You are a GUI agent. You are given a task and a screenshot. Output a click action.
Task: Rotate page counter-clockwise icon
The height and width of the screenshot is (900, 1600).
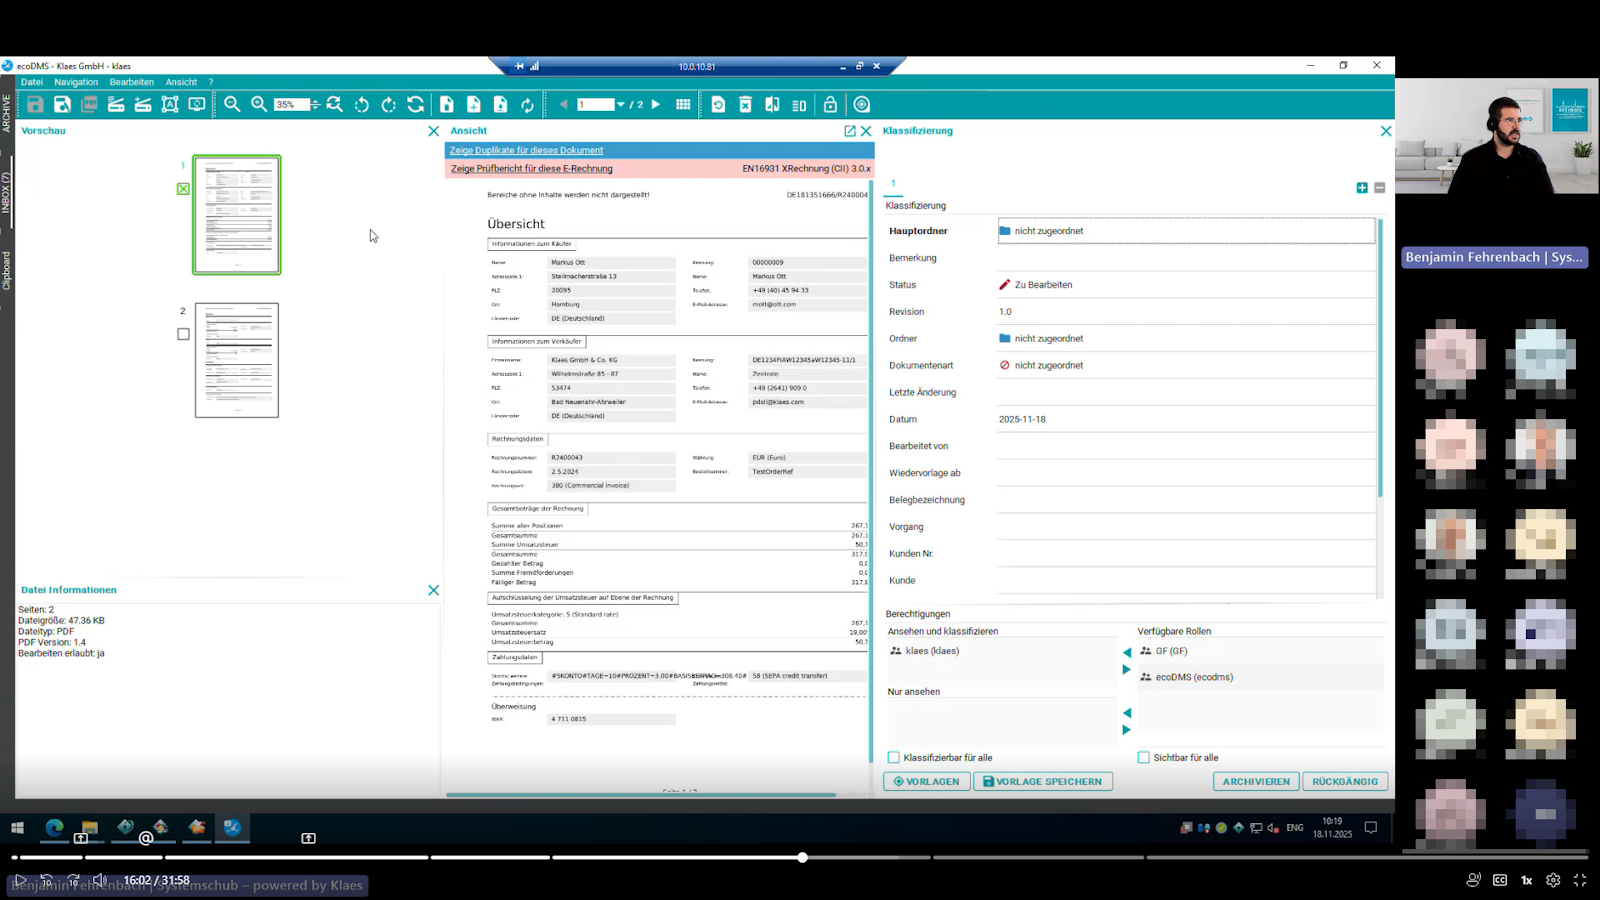click(x=362, y=104)
